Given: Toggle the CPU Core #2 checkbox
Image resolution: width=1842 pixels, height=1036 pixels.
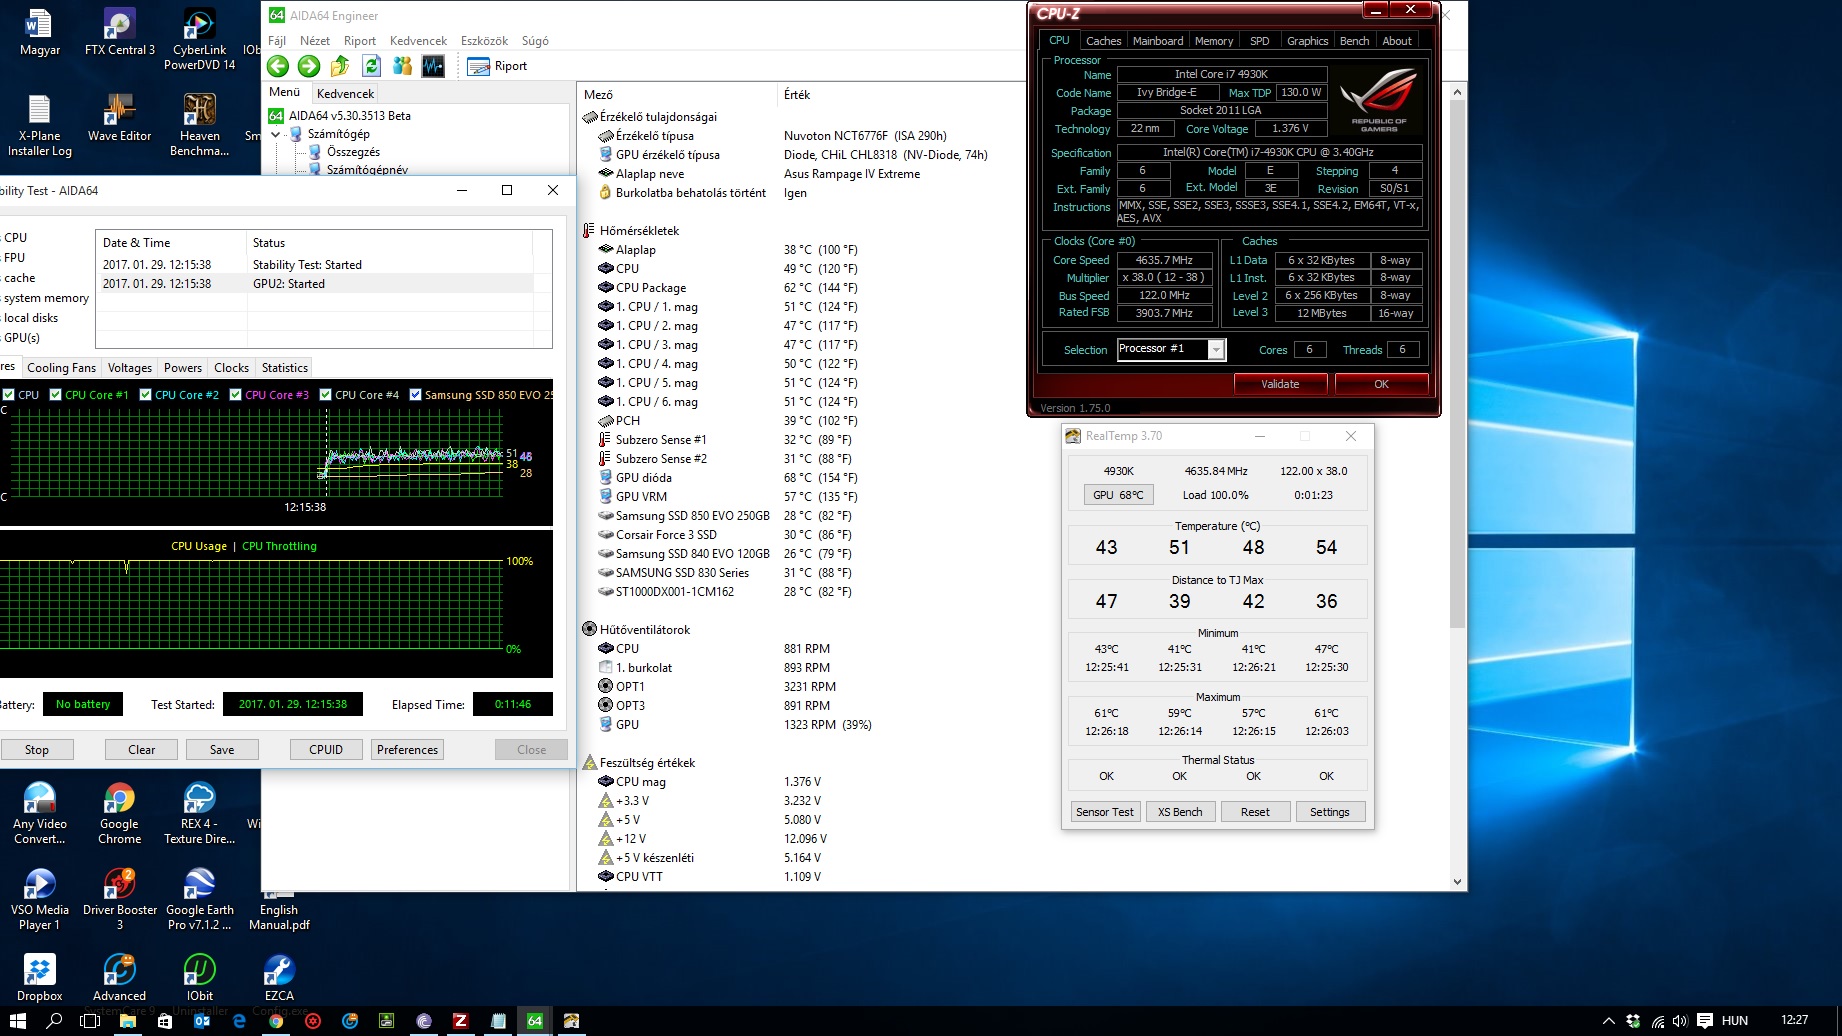Looking at the screenshot, I should [x=146, y=394].
